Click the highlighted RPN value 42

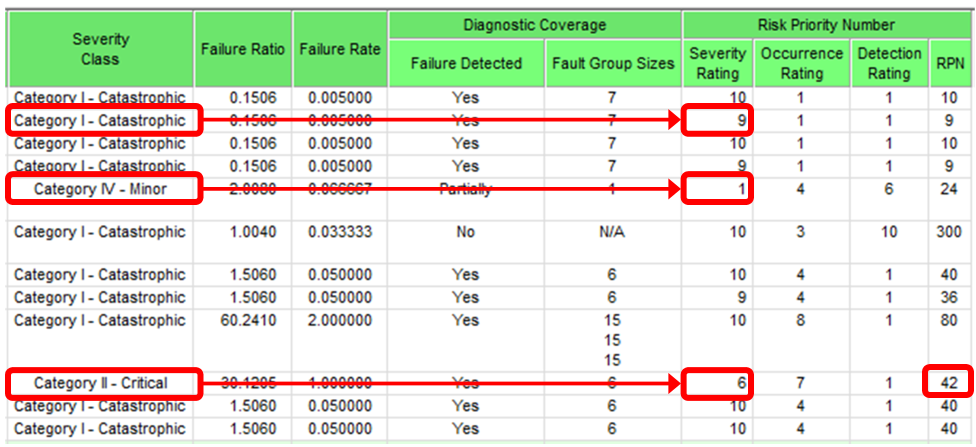click(949, 383)
